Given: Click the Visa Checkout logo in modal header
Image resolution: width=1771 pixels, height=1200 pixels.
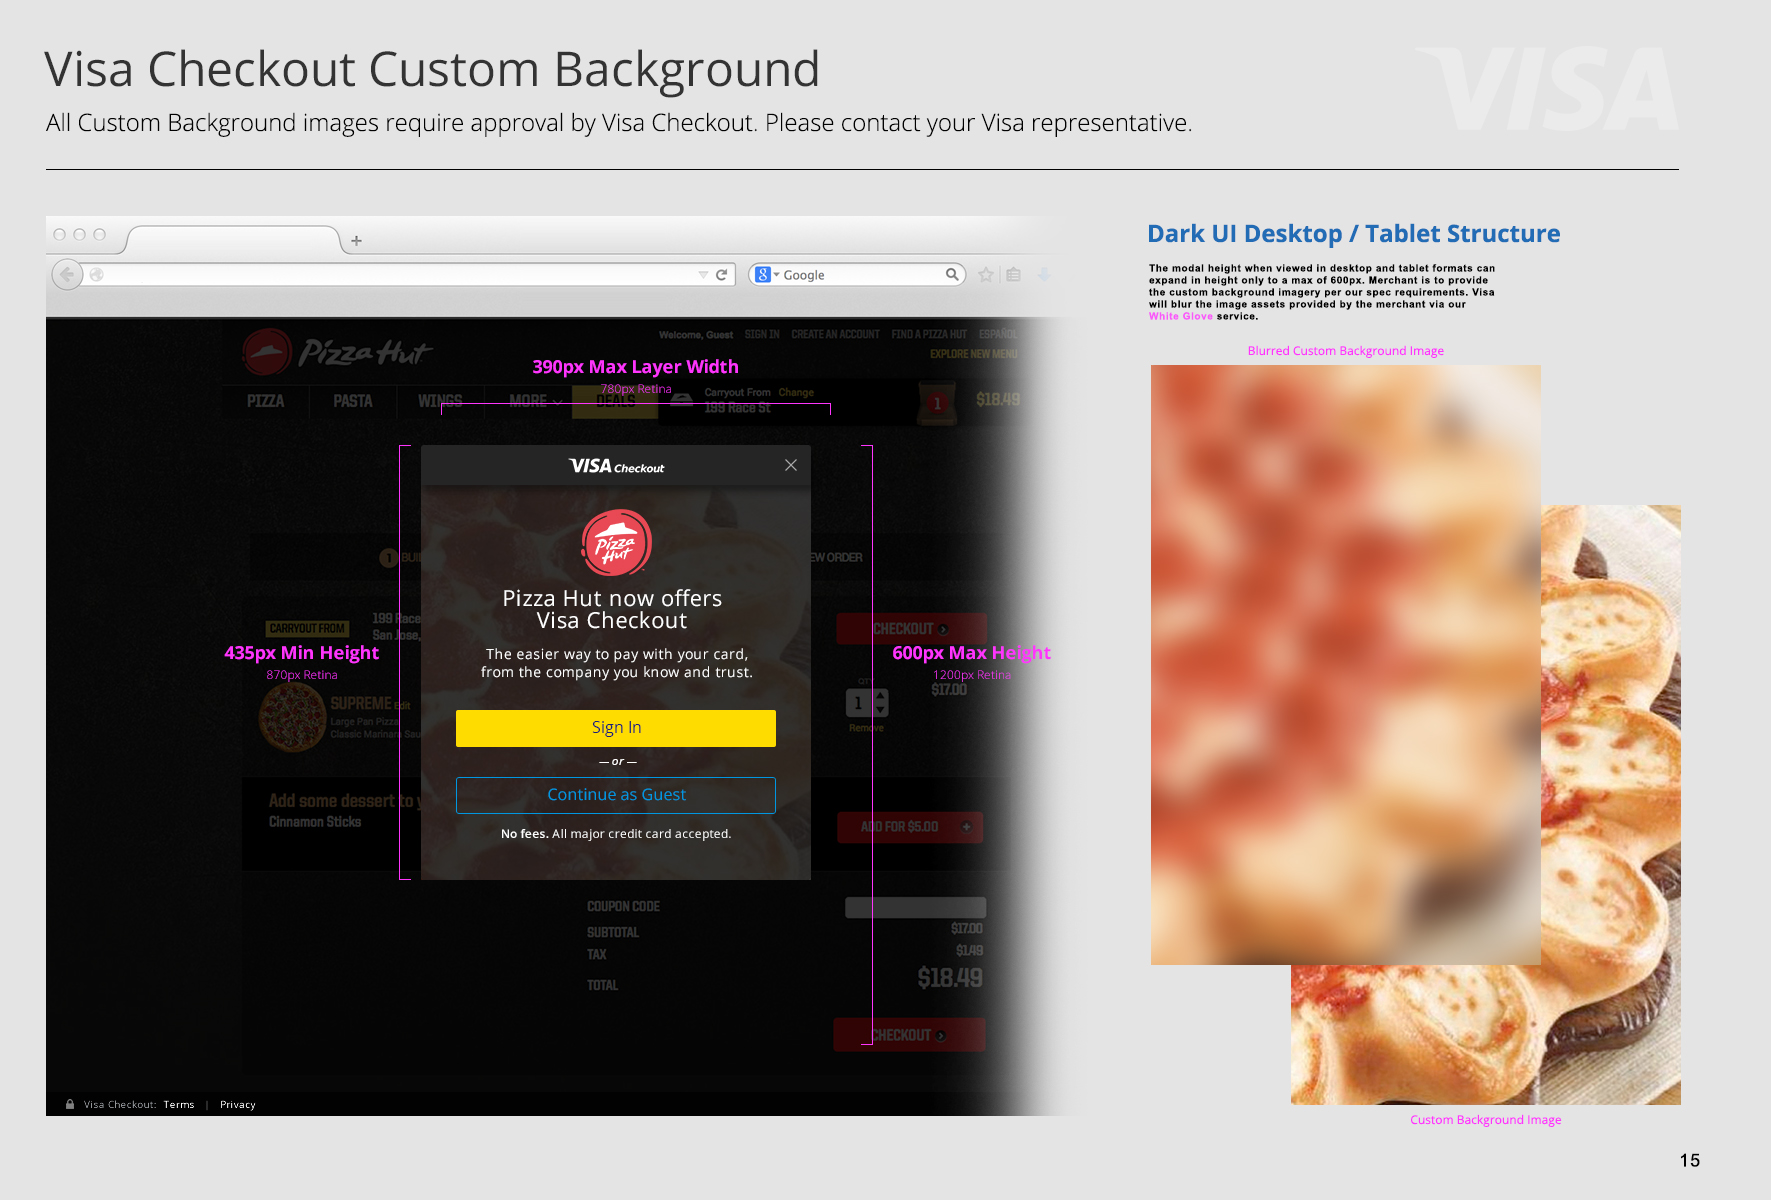Looking at the screenshot, I should pyautogui.click(x=616, y=466).
